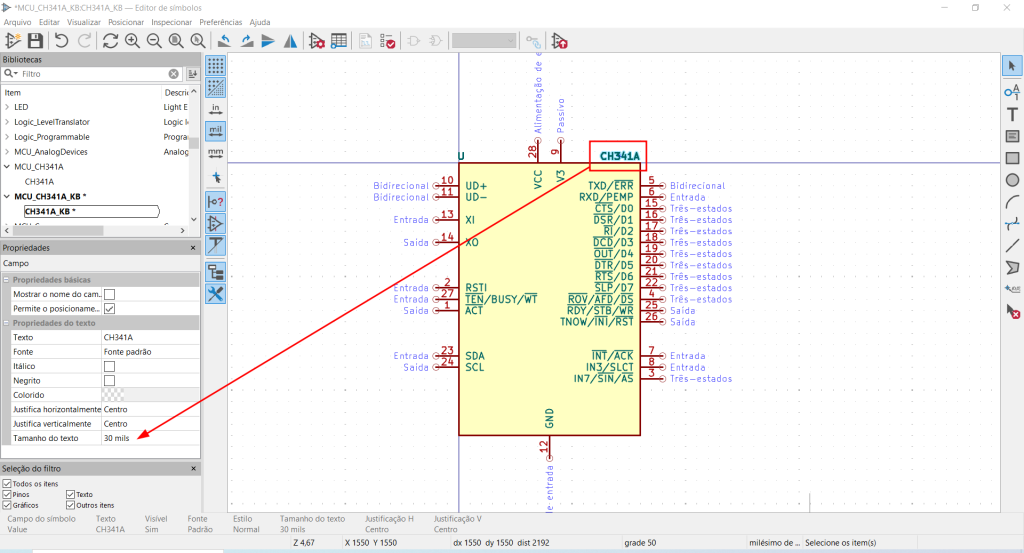Toggle the Negrito checkbox
Image resolution: width=1024 pixels, height=553 pixels.
tap(110, 381)
